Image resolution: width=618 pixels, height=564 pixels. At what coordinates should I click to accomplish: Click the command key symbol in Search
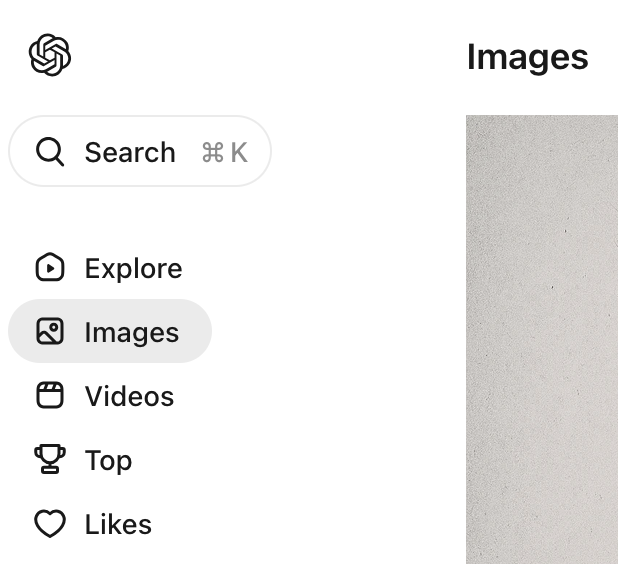(212, 152)
